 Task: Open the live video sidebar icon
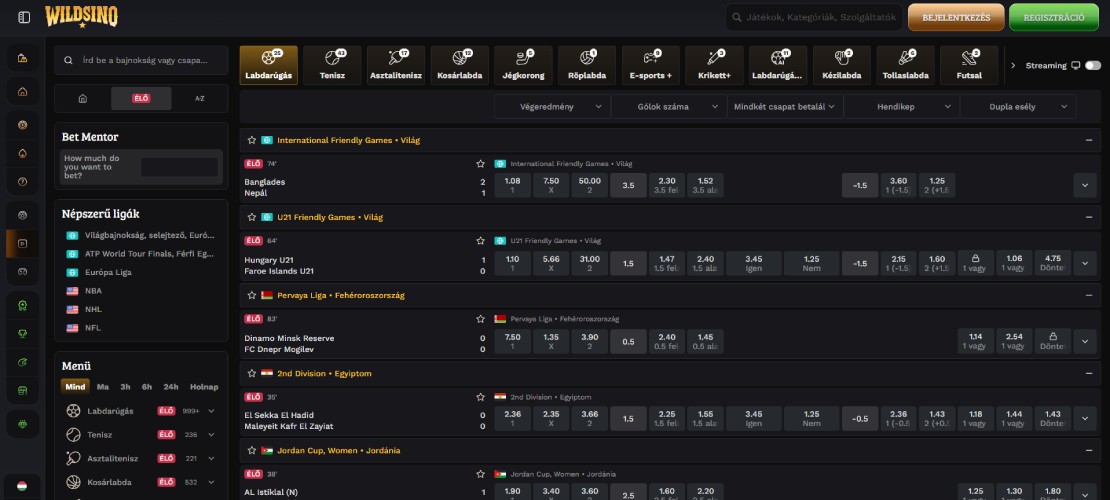[23, 244]
